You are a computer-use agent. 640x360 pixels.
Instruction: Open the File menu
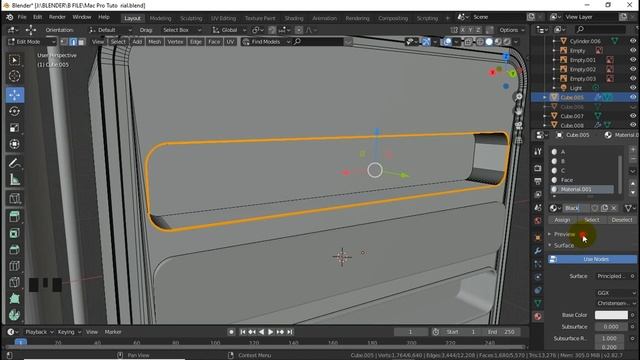coord(22,17)
